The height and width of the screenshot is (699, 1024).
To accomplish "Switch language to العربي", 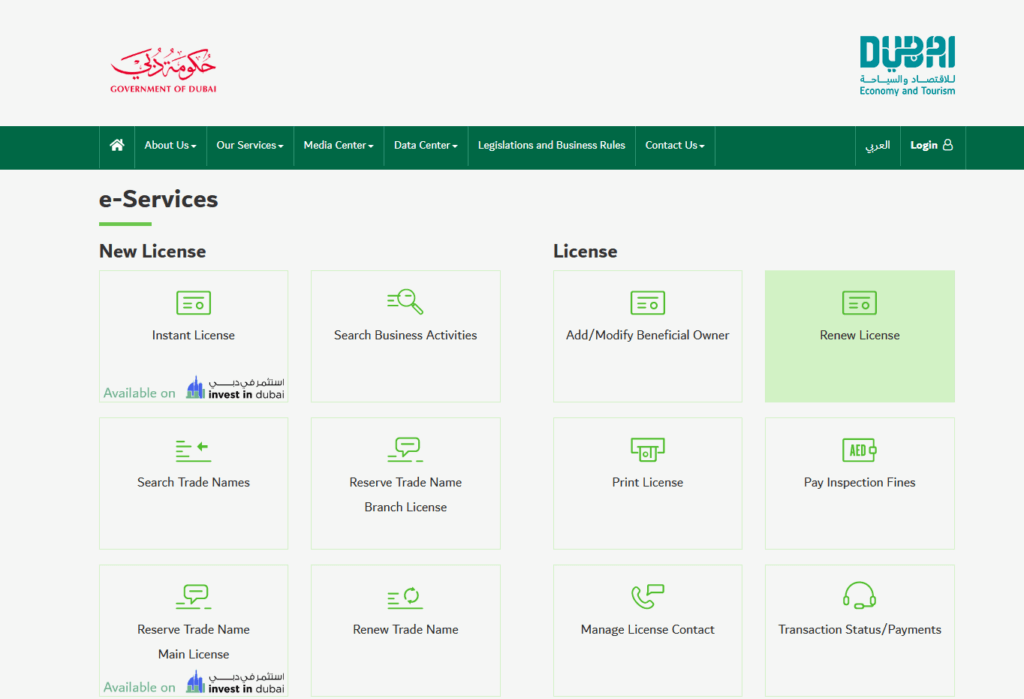I will pos(877,146).
